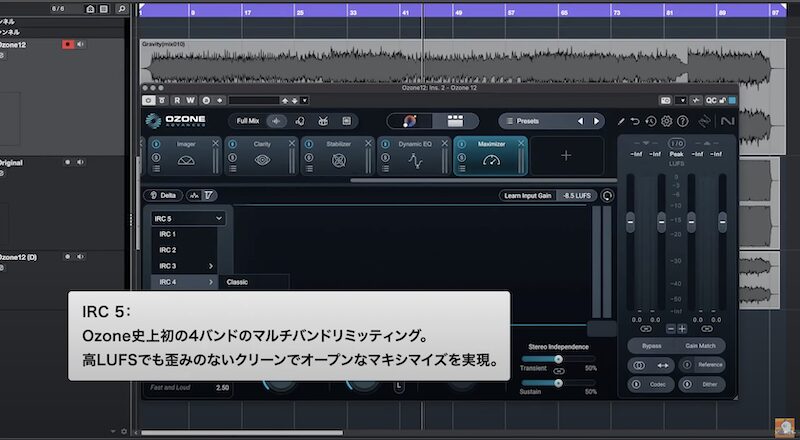Switch to the module chain view

(455, 121)
